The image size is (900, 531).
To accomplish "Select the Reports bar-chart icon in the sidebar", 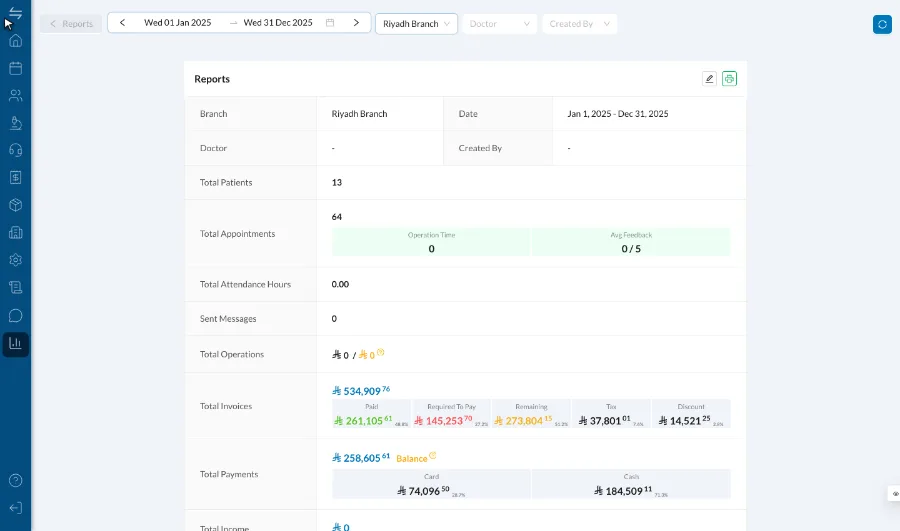I will pyautogui.click(x=15, y=344).
